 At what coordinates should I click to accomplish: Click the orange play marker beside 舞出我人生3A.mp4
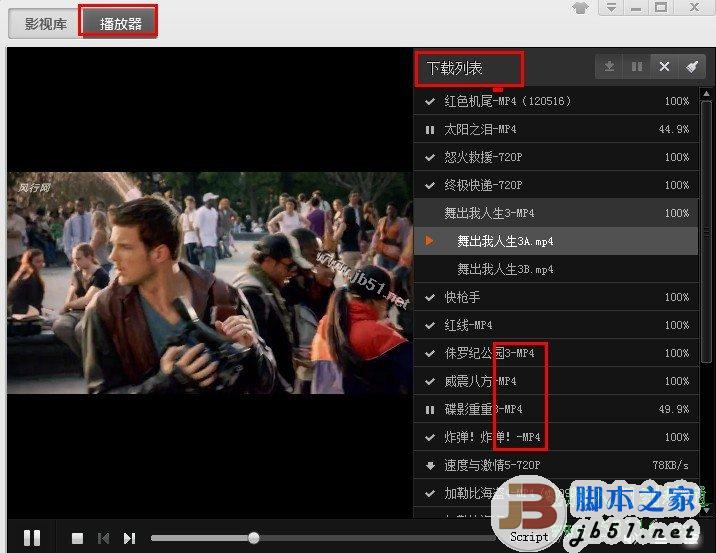(x=429, y=241)
